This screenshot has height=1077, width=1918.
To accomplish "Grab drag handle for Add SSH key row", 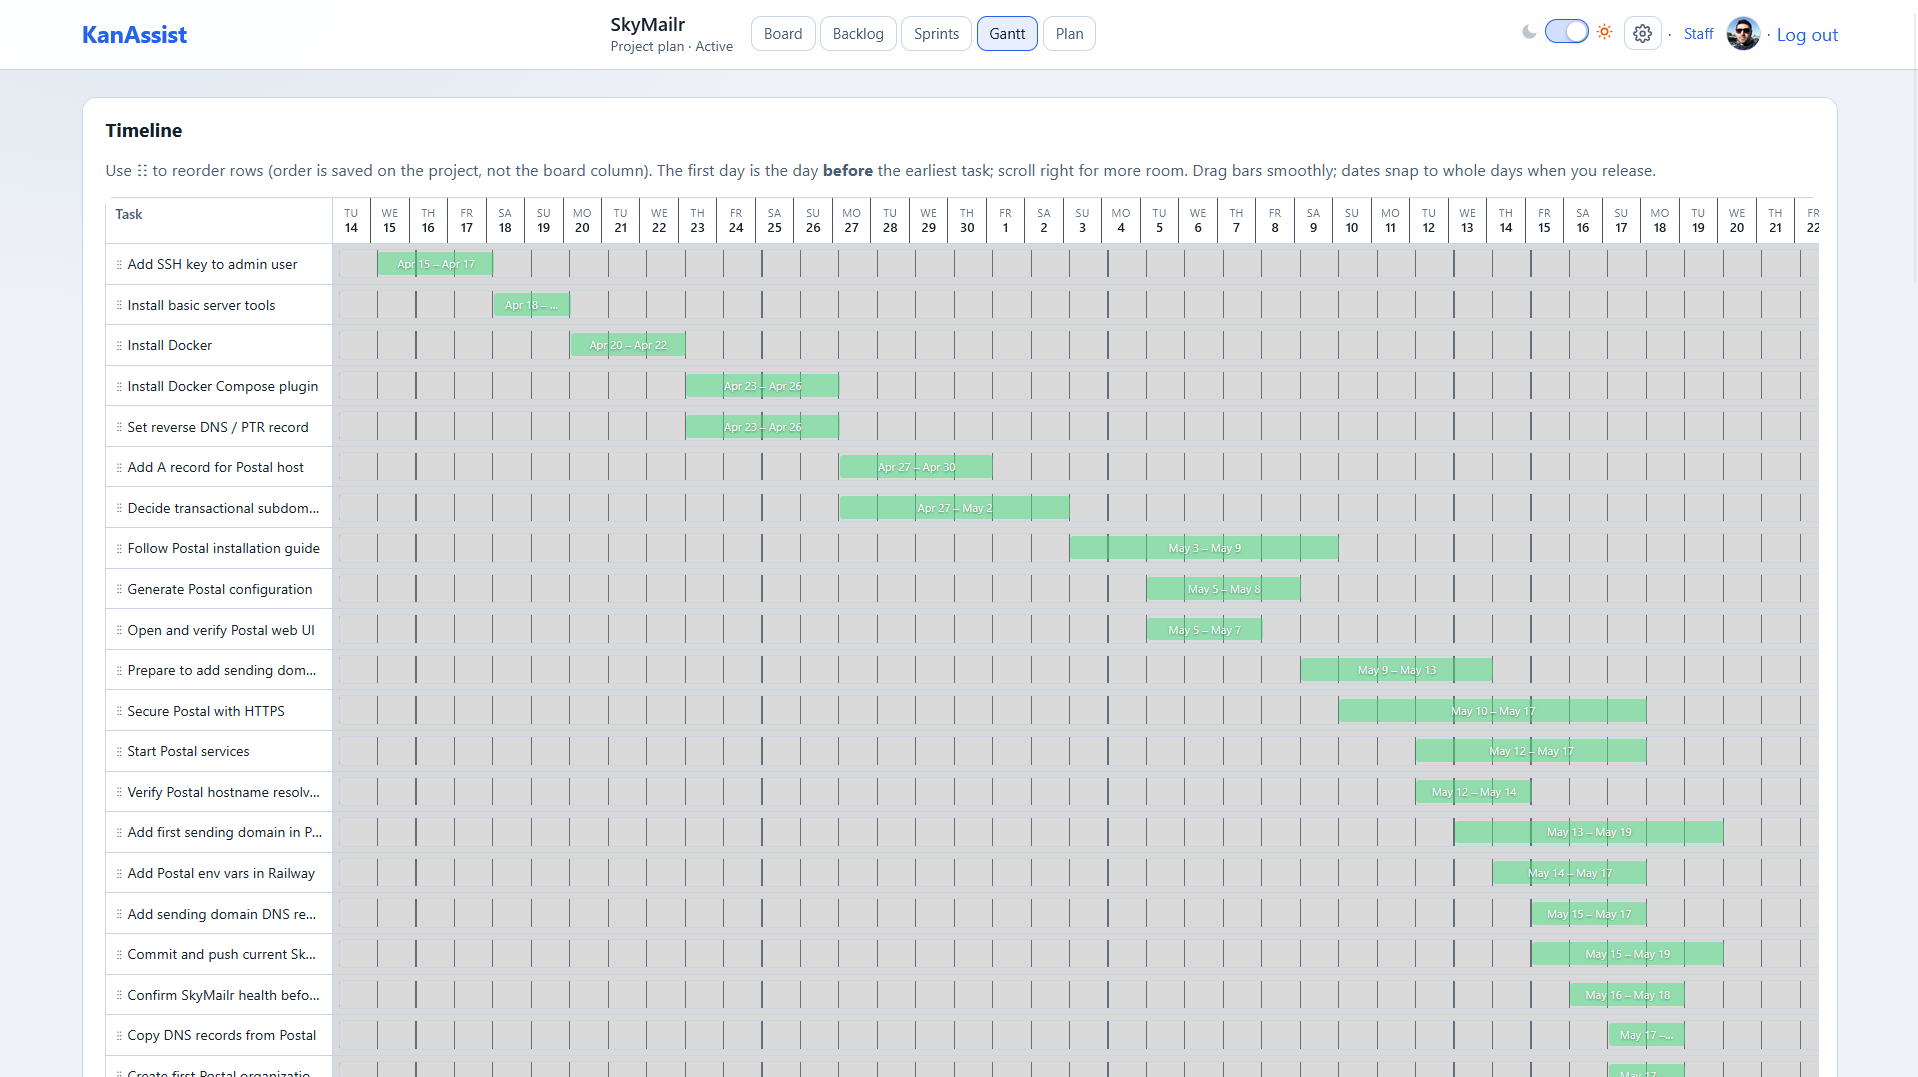I will pyautogui.click(x=119, y=265).
